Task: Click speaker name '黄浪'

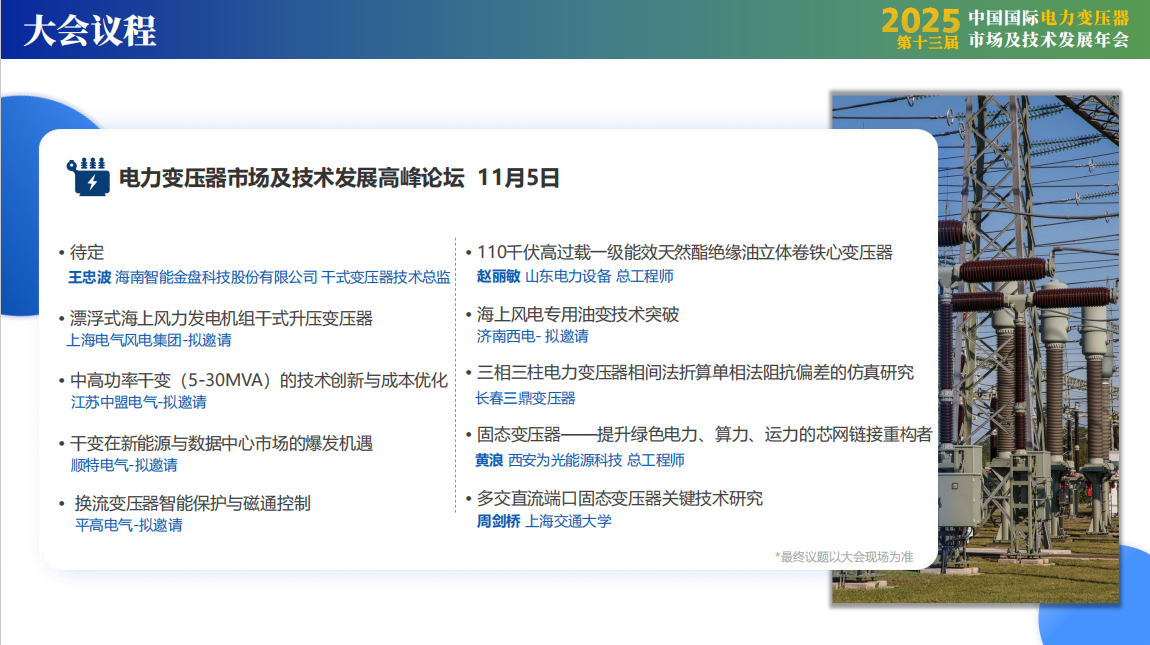Action: tap(489, 460)
